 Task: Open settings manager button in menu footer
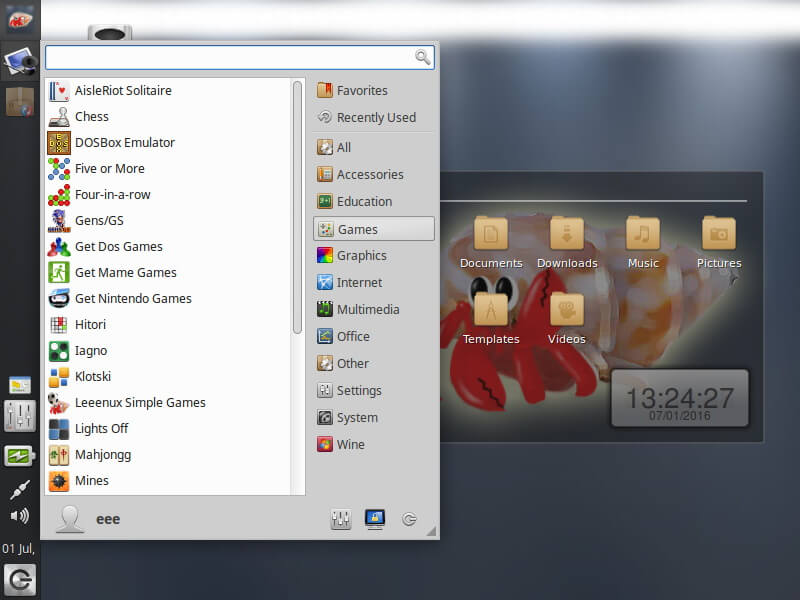(341, 519)
